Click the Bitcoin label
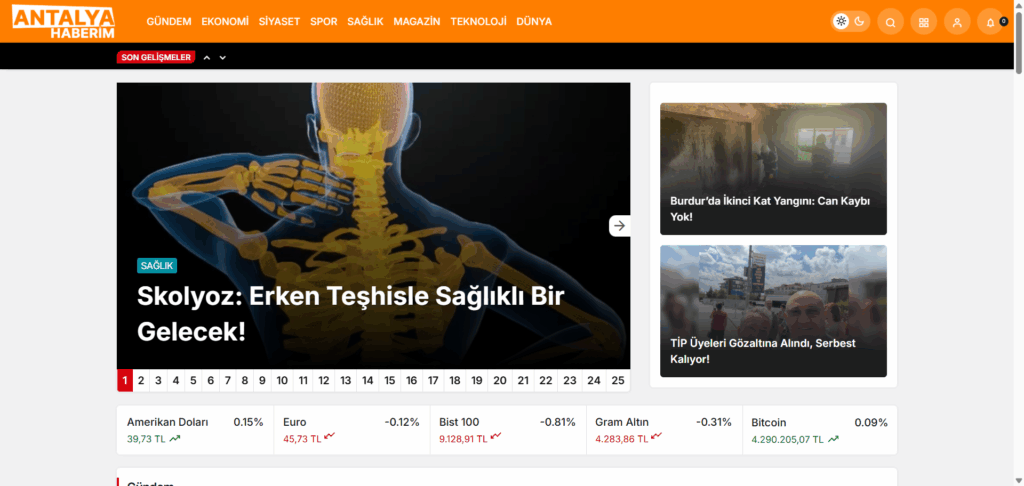The height and width of the screenshot is (486, 1024). tap(769, 422)
